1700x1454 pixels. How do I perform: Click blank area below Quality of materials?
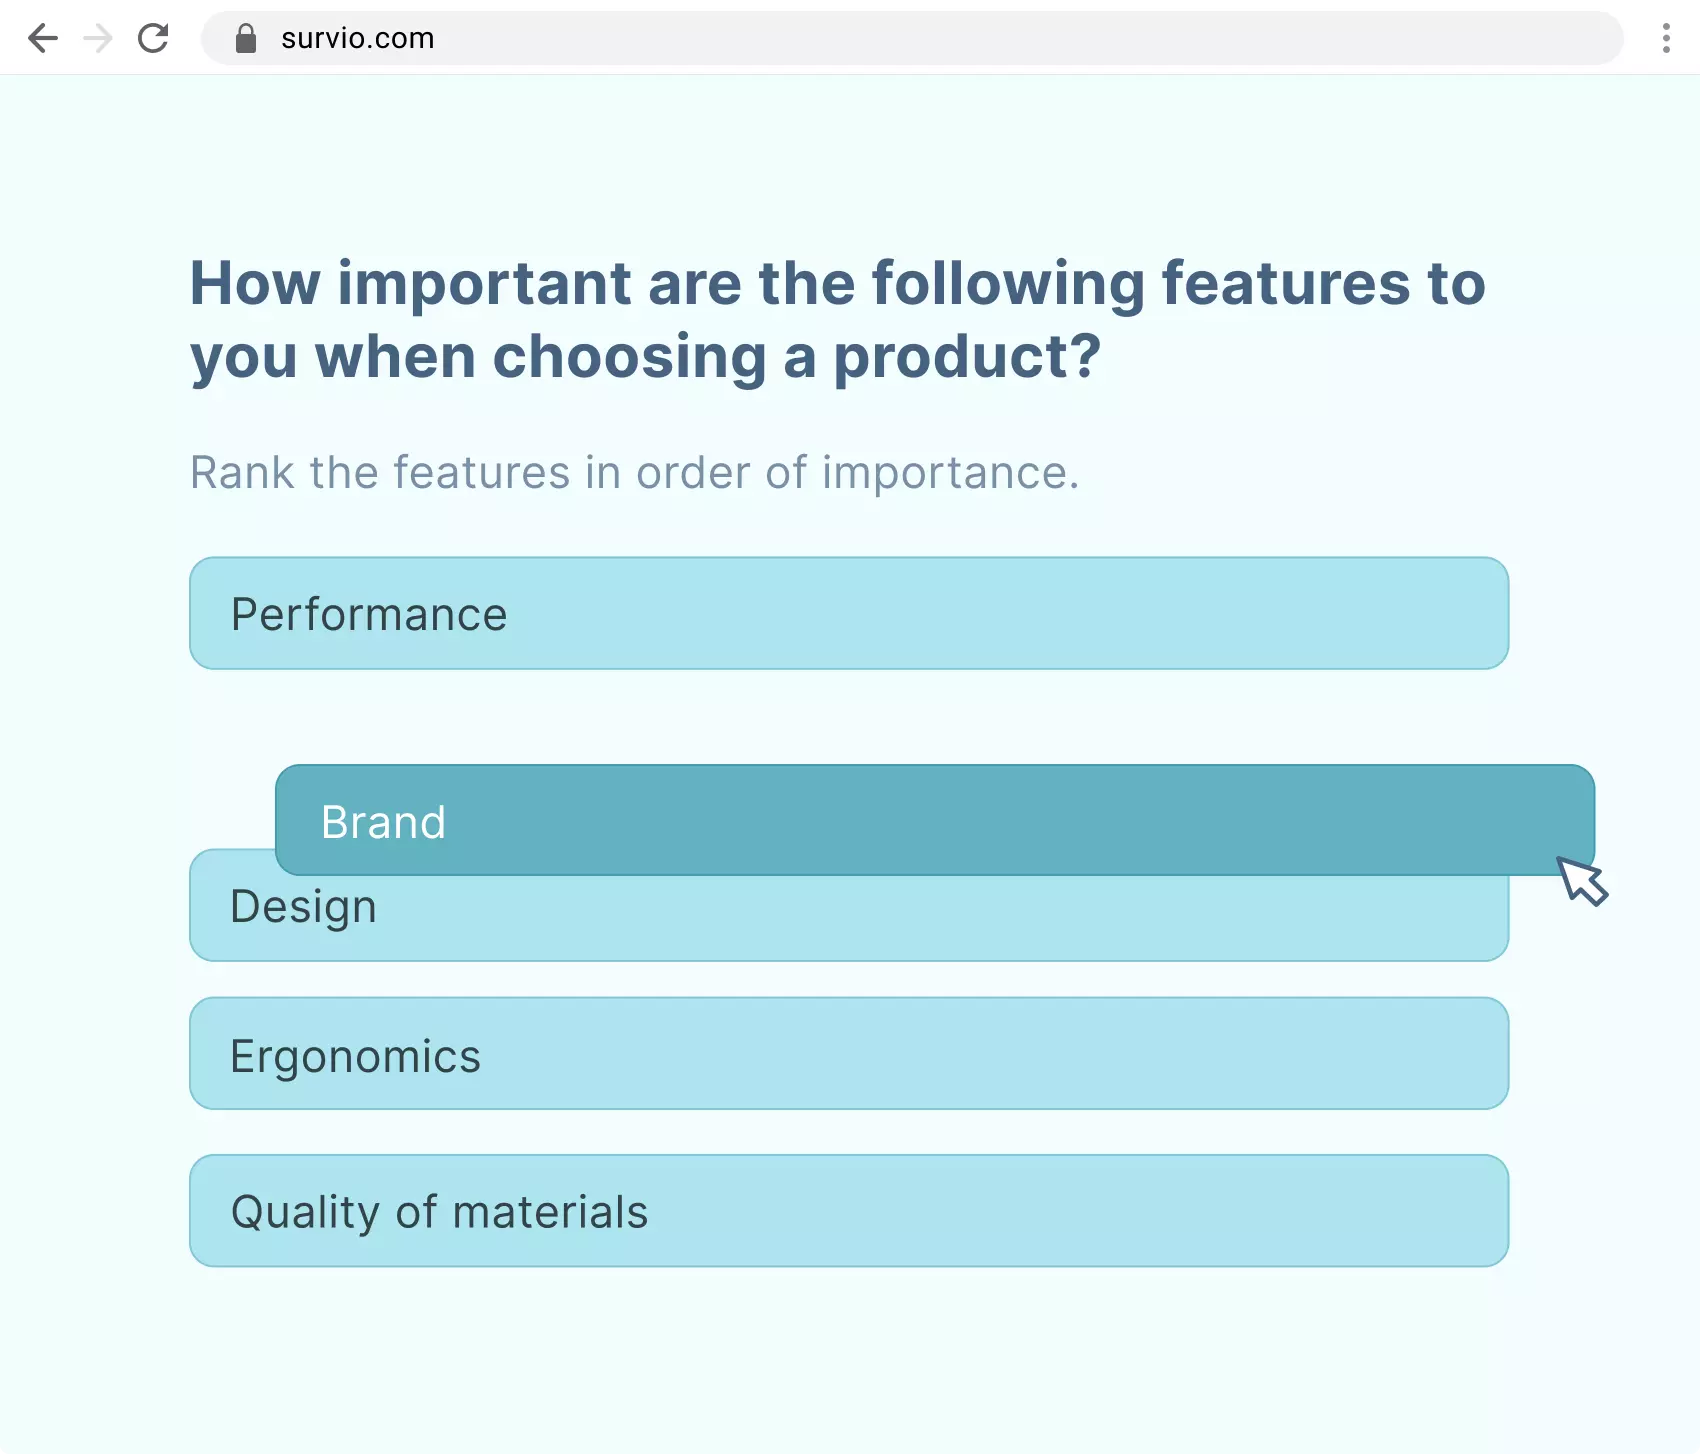848,1360
